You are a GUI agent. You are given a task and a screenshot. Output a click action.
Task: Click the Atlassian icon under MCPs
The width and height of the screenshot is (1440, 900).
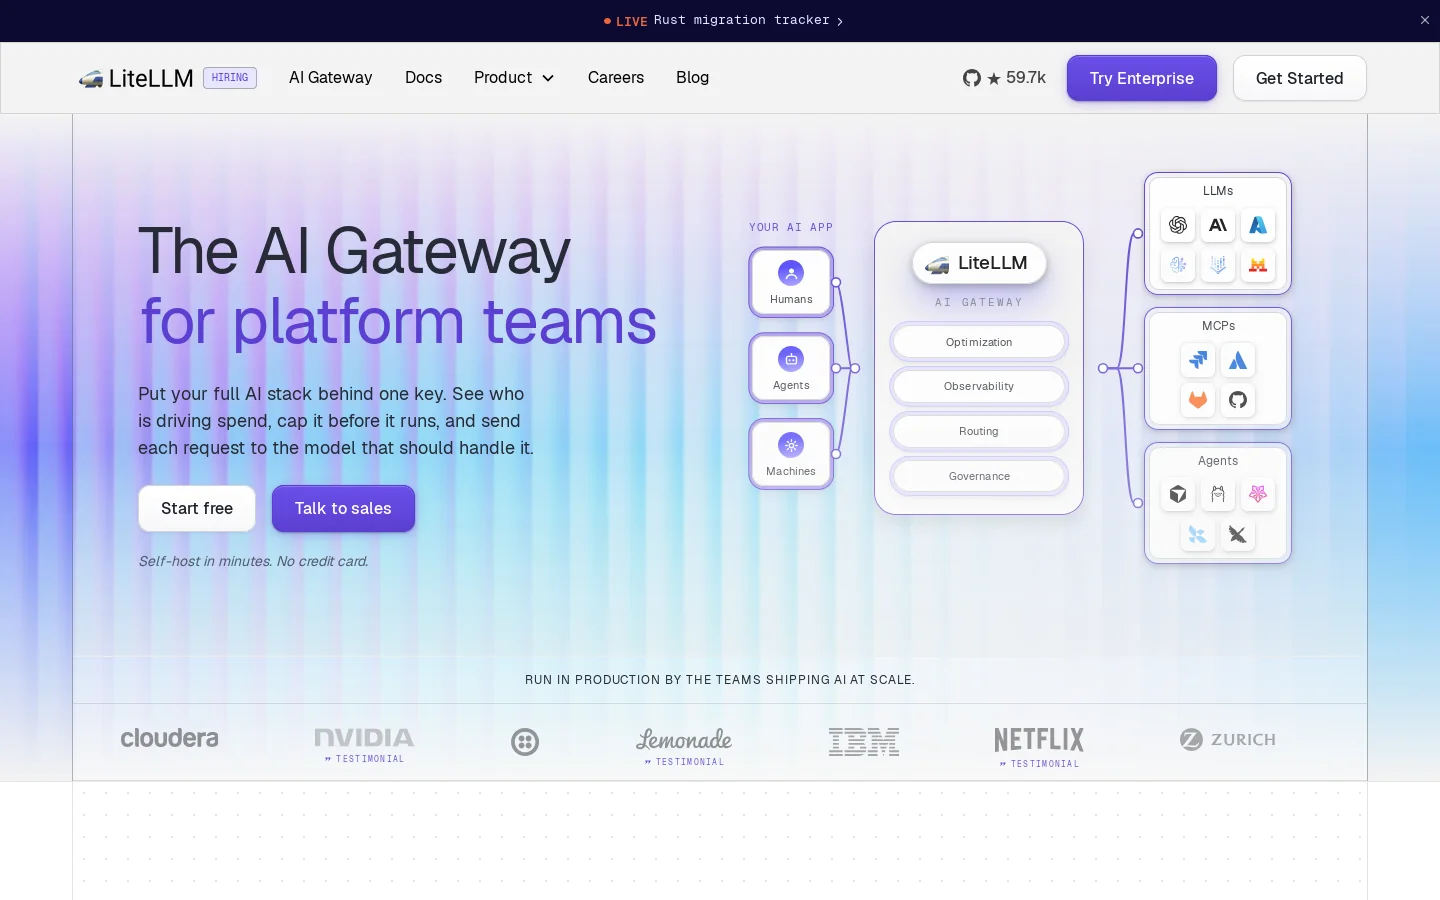pyautogui.click(x=1238, y=360)
